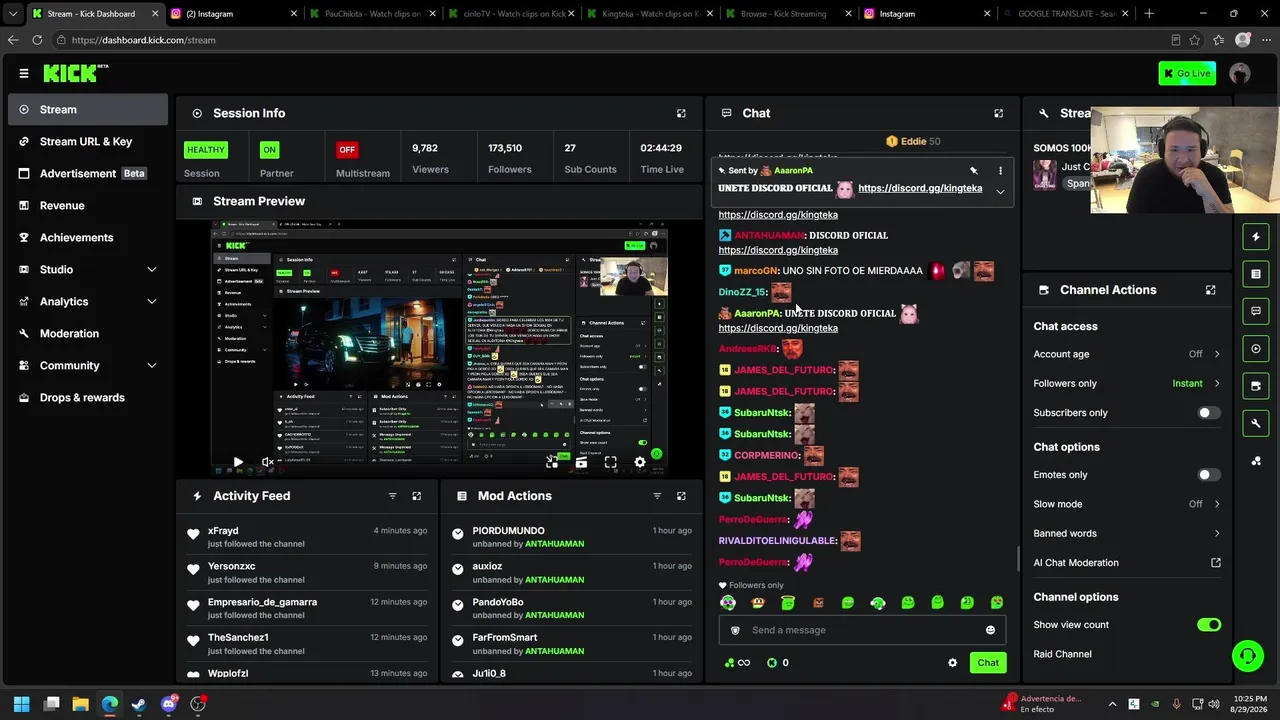1280x720 pixels.
Task: Click the Windows Start button
Action: (x=22, y=704)
